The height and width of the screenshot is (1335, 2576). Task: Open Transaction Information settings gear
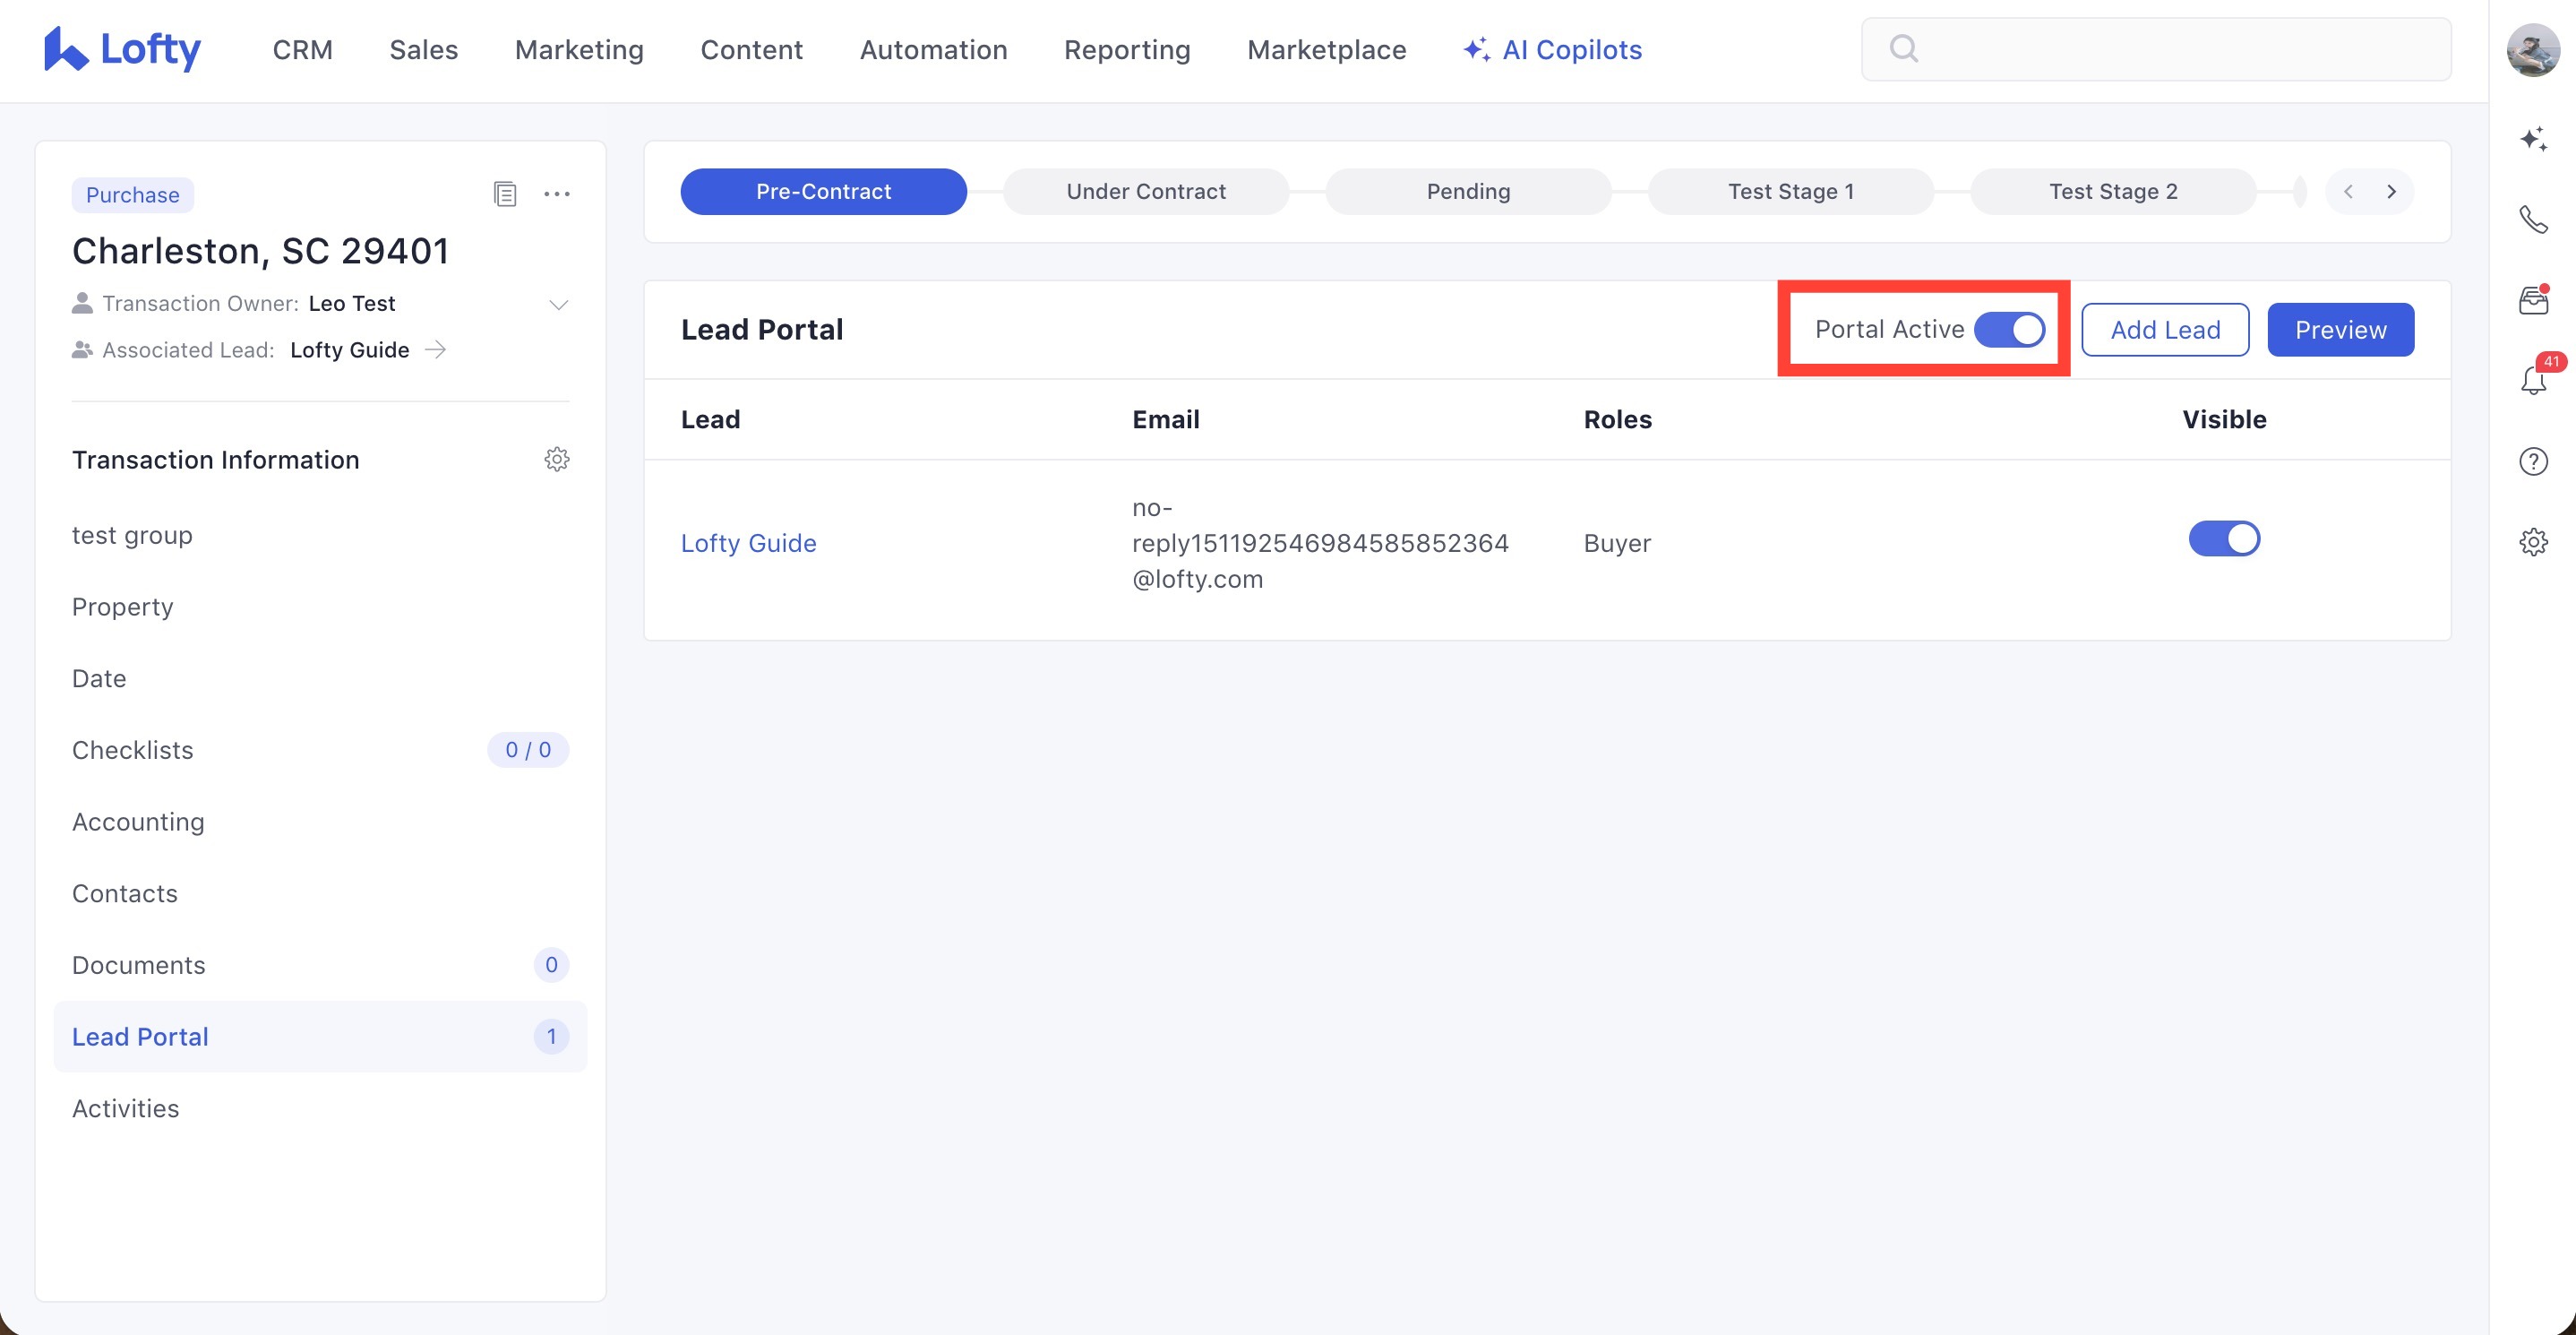[556, 459]
